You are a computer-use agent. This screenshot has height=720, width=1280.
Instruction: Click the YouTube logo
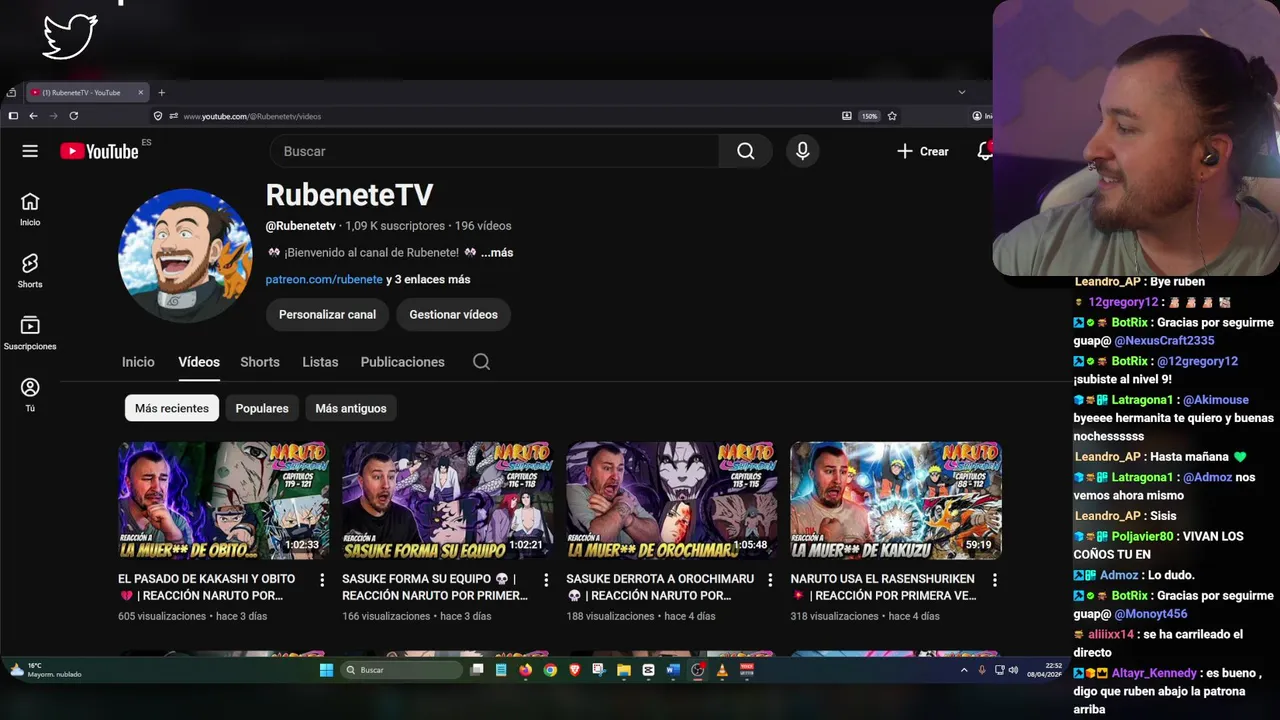[x=99, y=151]
